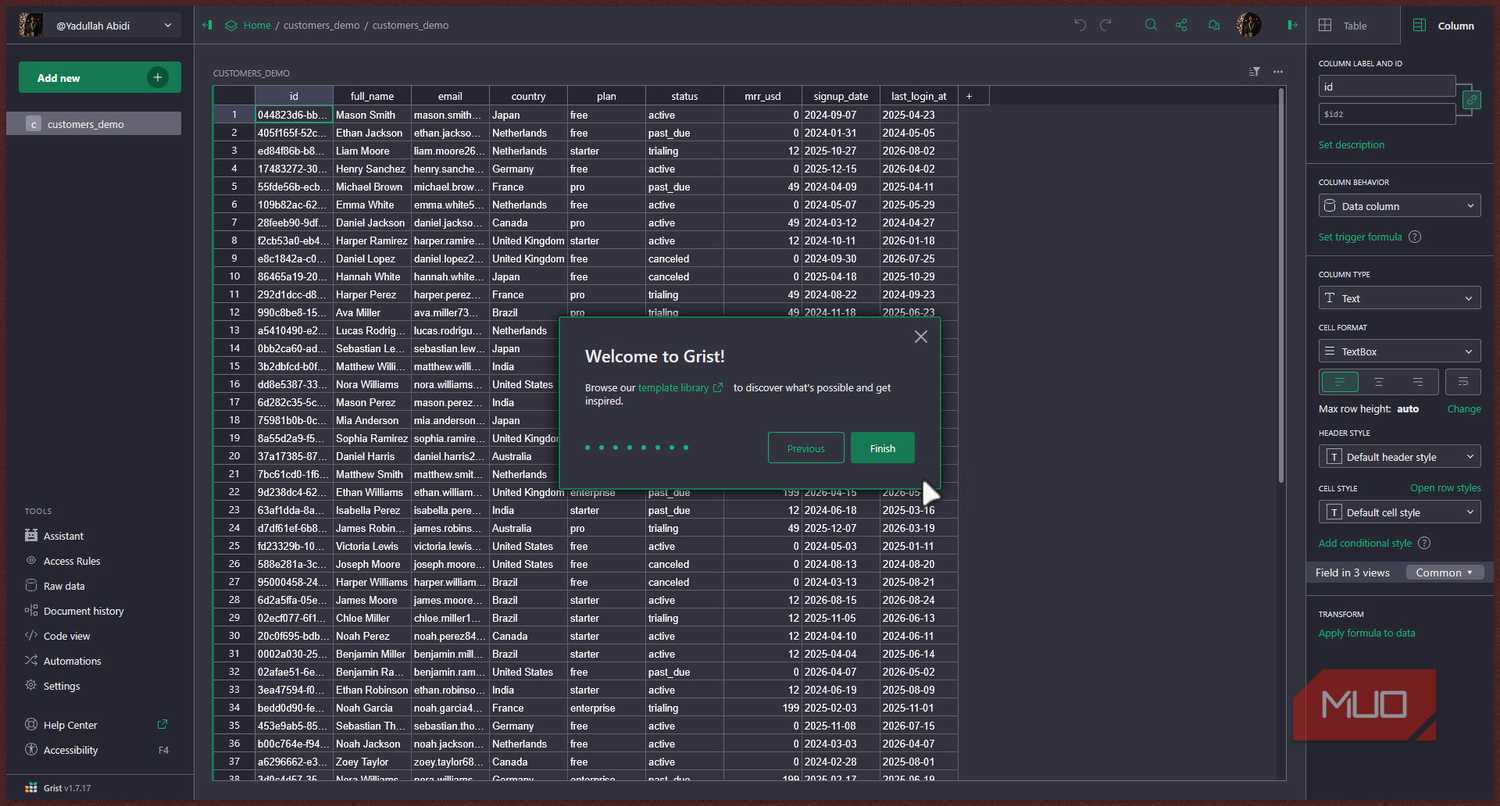The width and height of the screenshot is (1500, 806).
Task: Open the user avatar menu in top bar
Action: [1248, 25]
